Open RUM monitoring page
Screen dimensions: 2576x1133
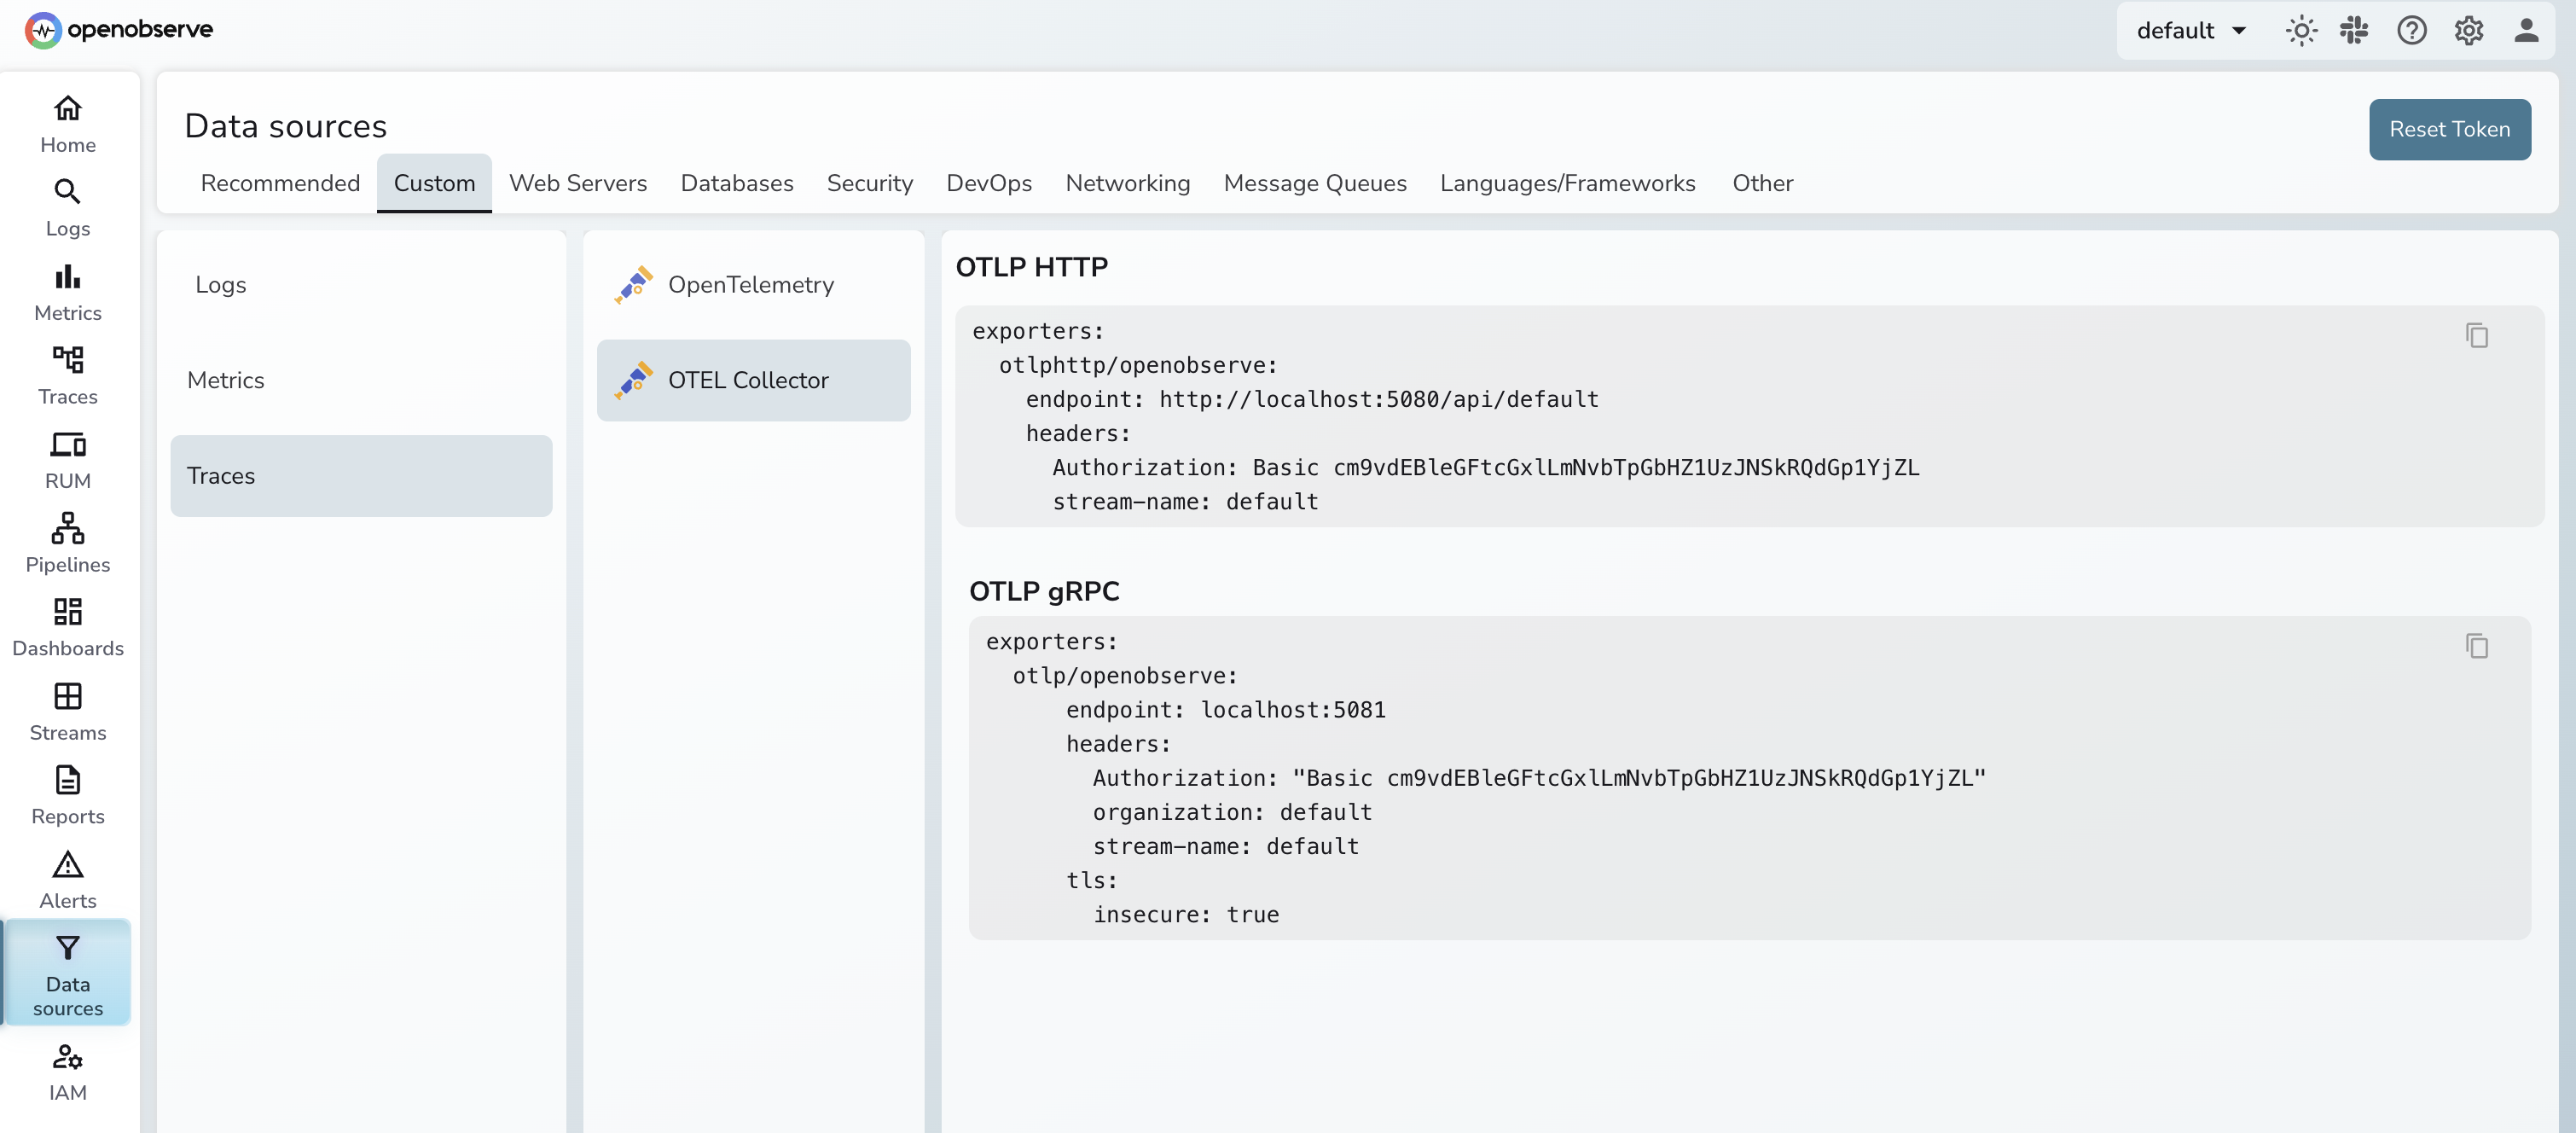coord(68,460)
